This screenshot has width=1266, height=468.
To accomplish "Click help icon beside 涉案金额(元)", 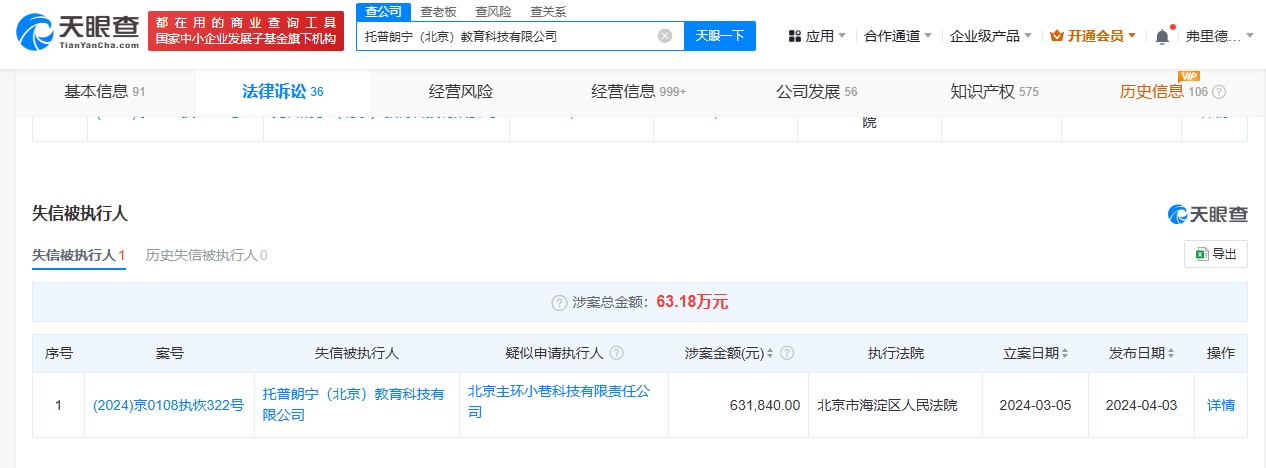I will (787, 353).
